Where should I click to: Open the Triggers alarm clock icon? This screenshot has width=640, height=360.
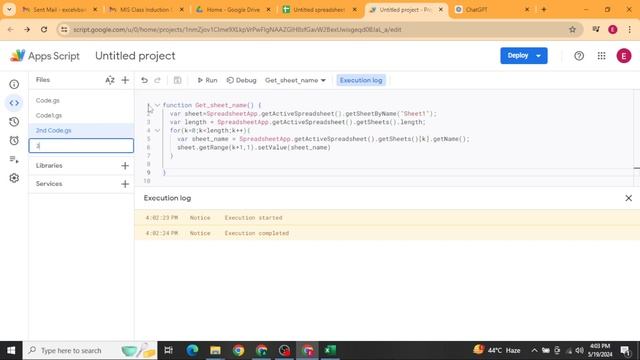coord(14,140)
